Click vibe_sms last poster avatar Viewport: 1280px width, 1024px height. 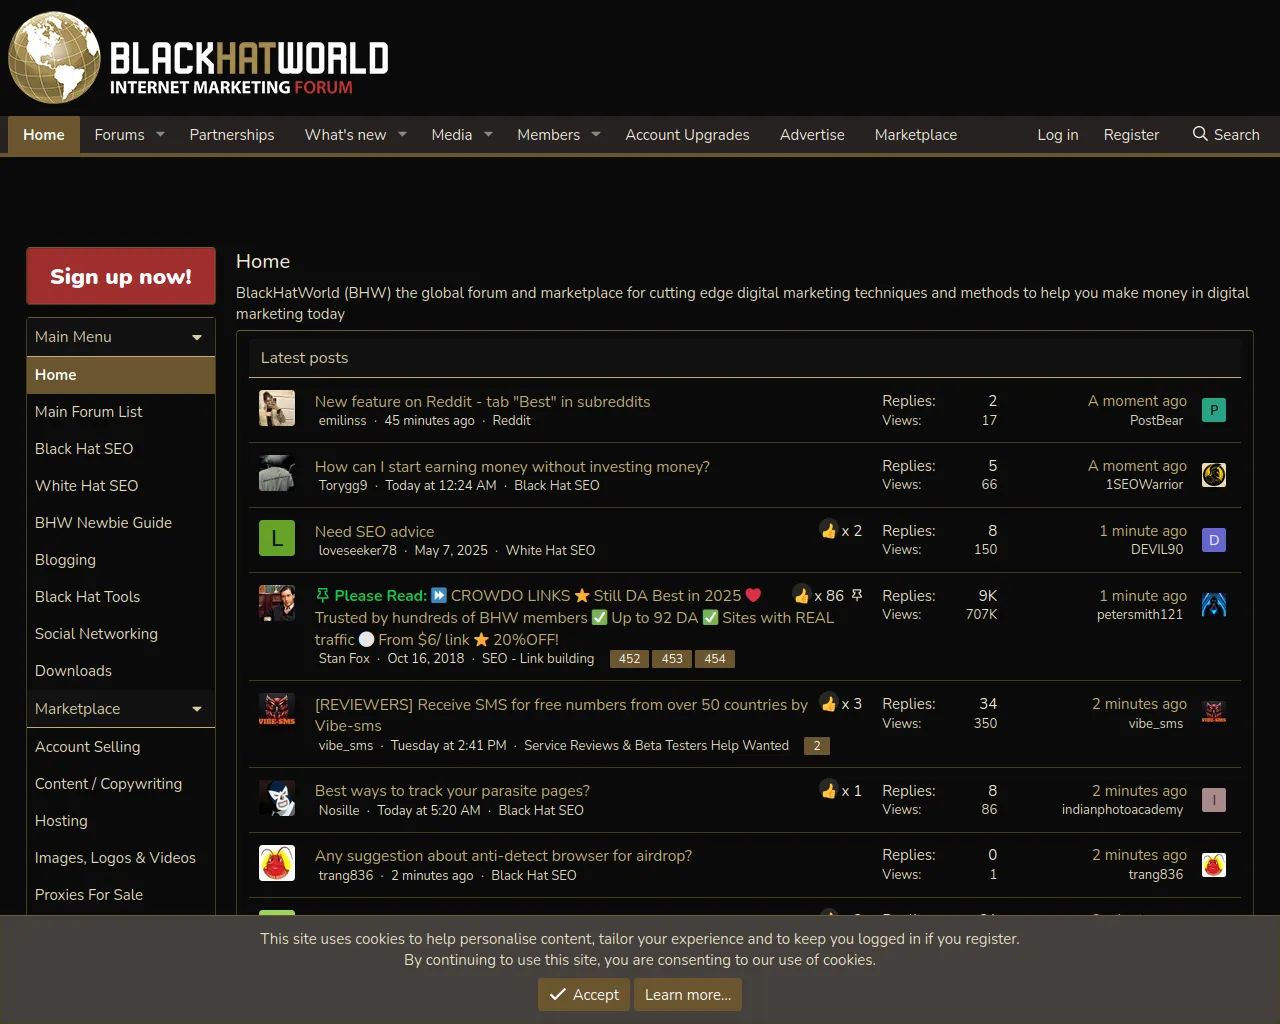(1214, 713)
